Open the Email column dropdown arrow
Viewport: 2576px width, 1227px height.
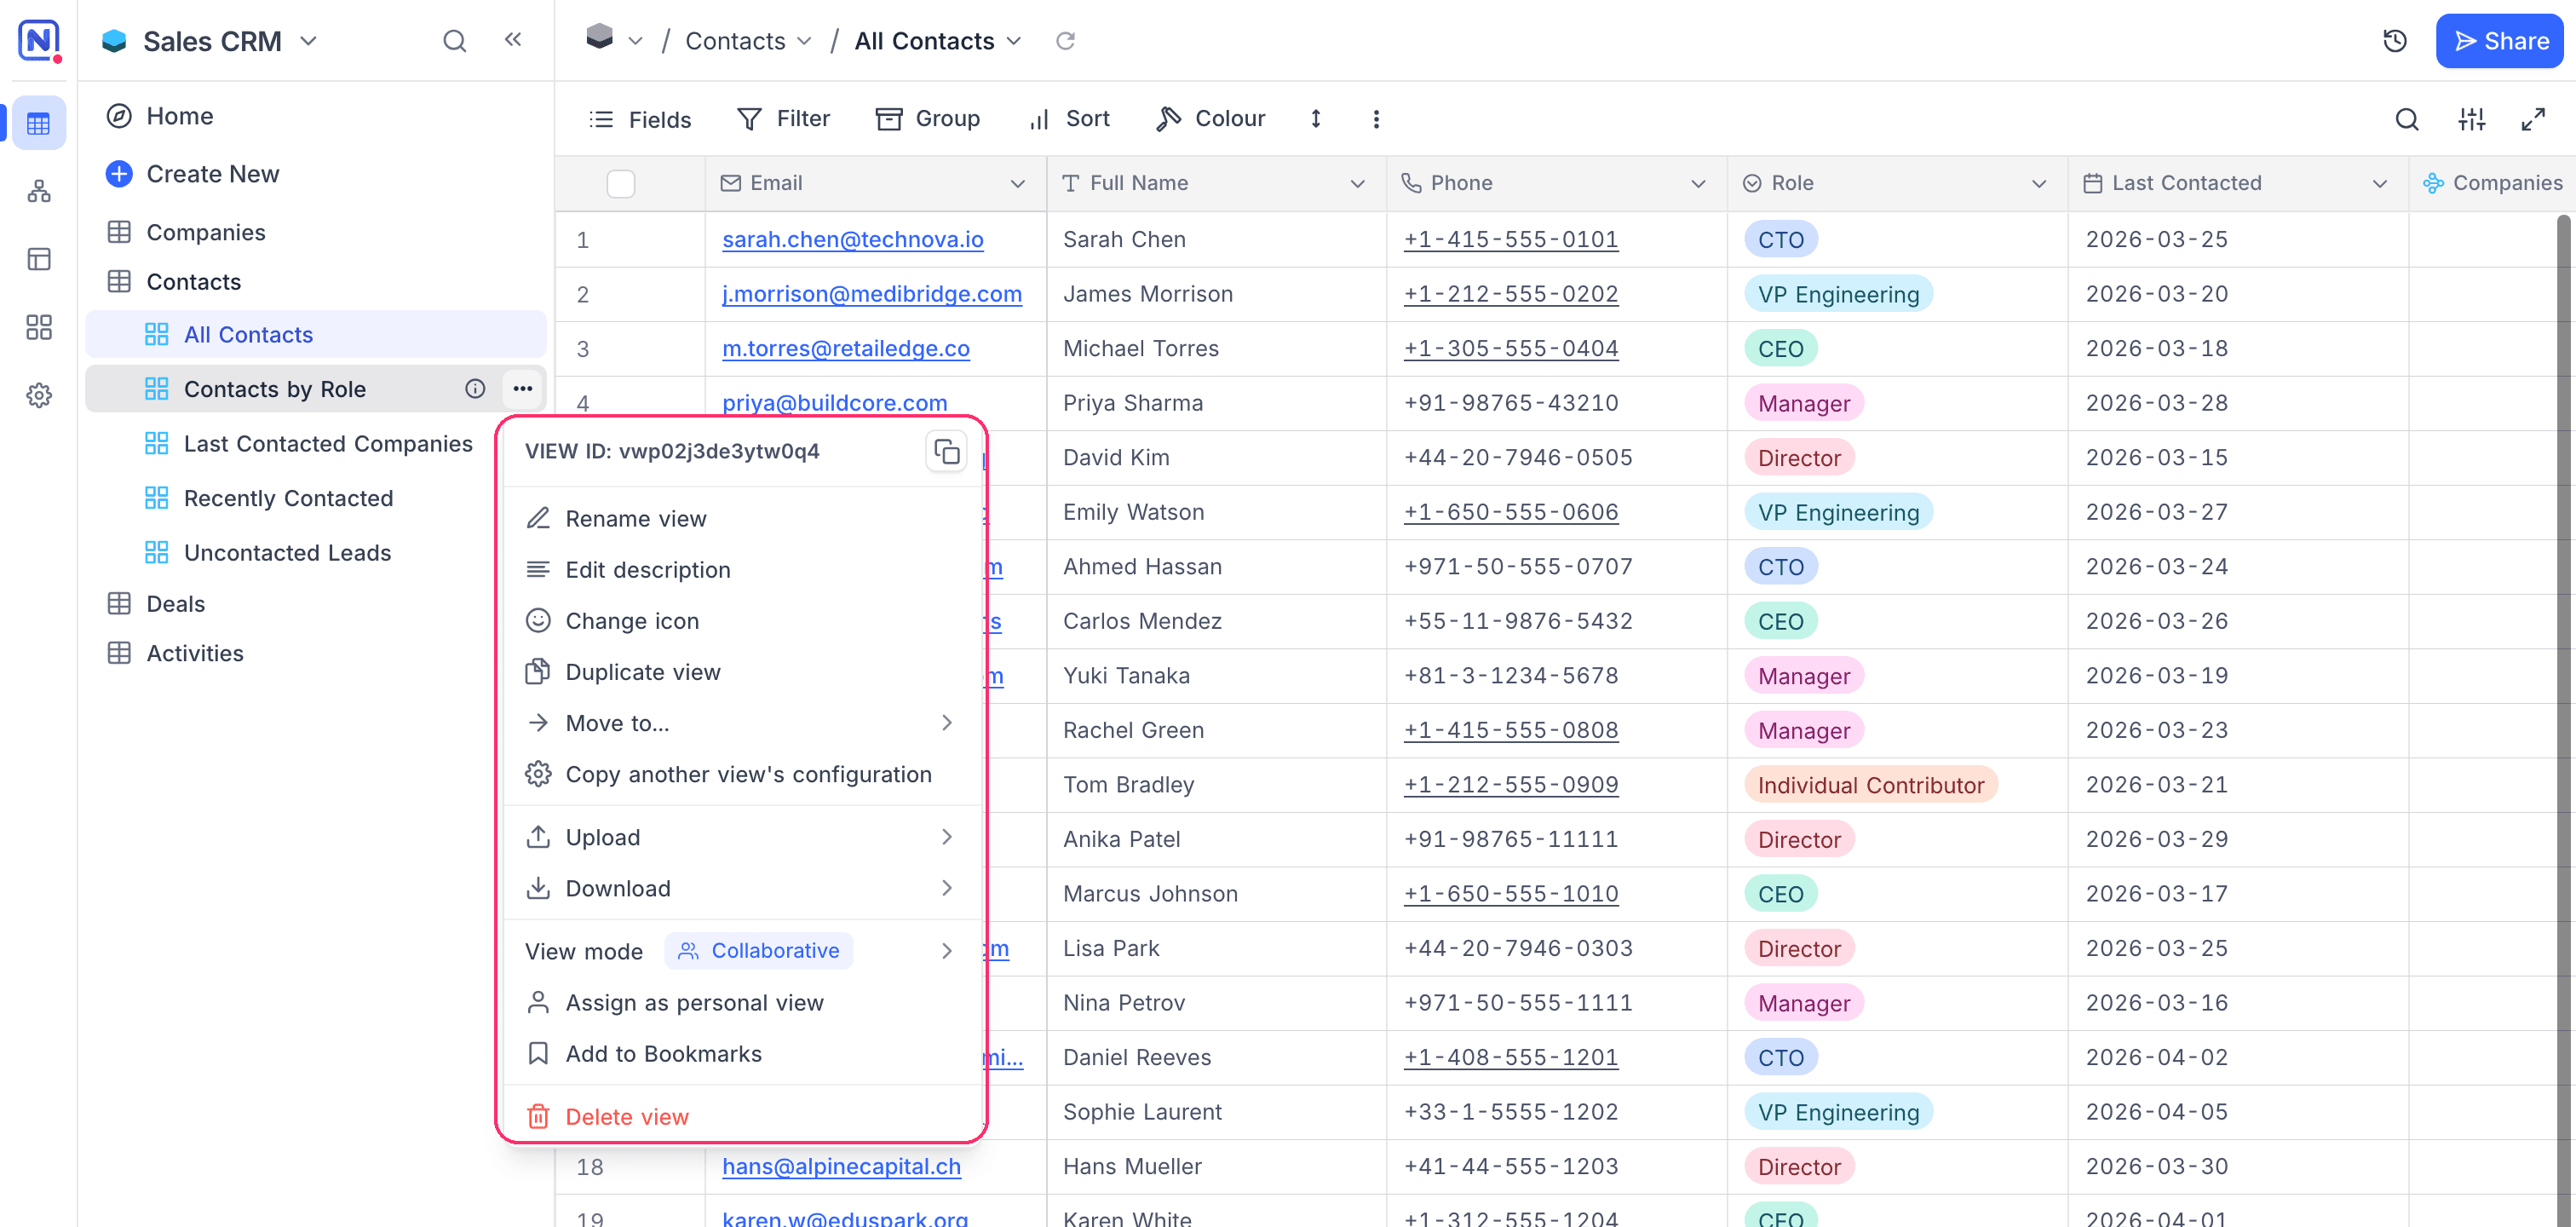1017,184
